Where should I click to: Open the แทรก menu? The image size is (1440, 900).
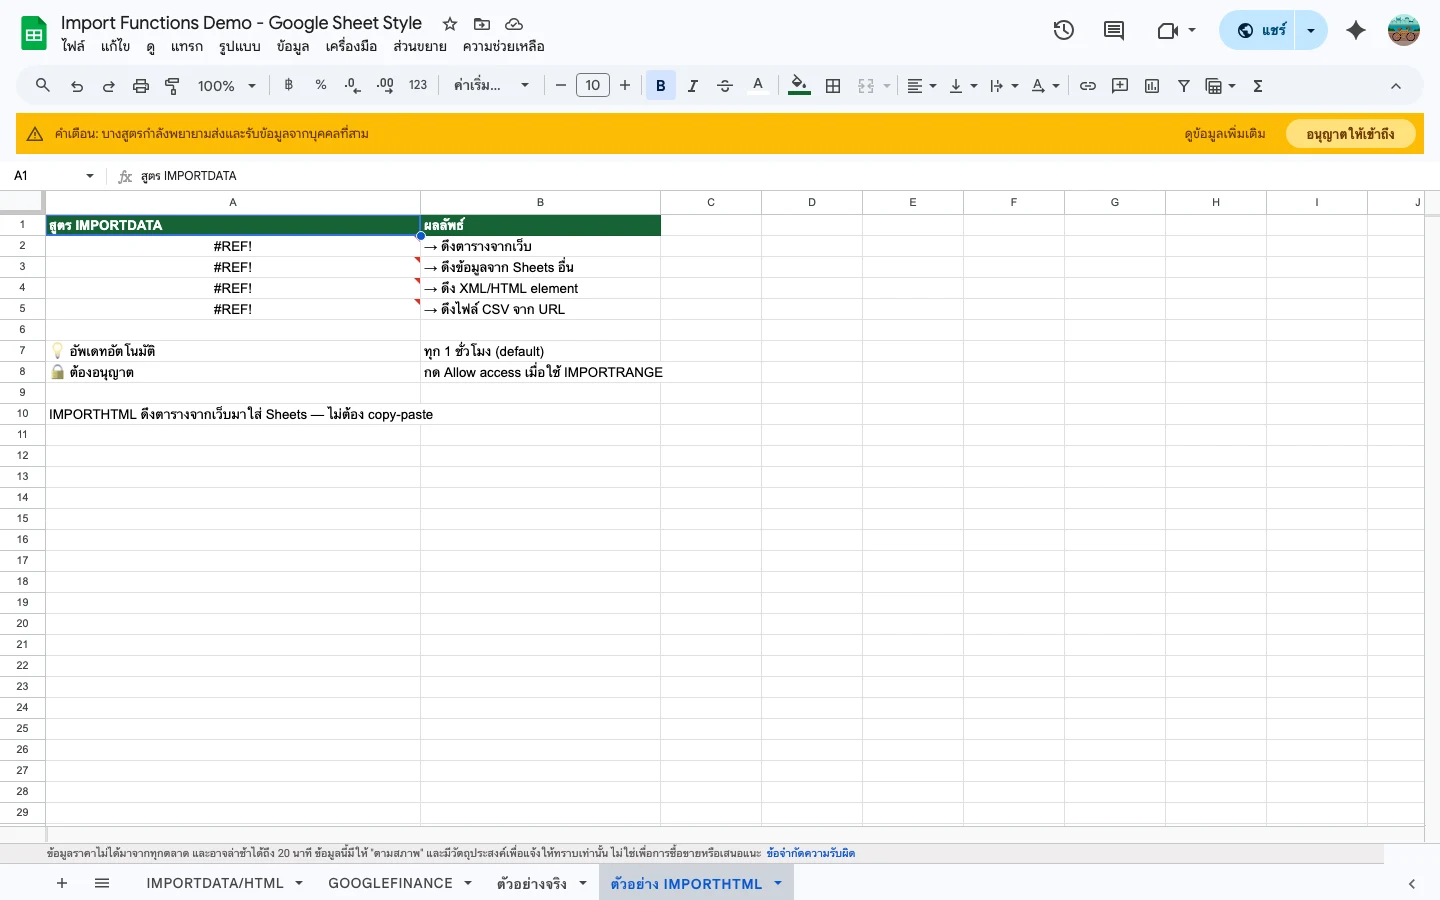pos(186,46)
